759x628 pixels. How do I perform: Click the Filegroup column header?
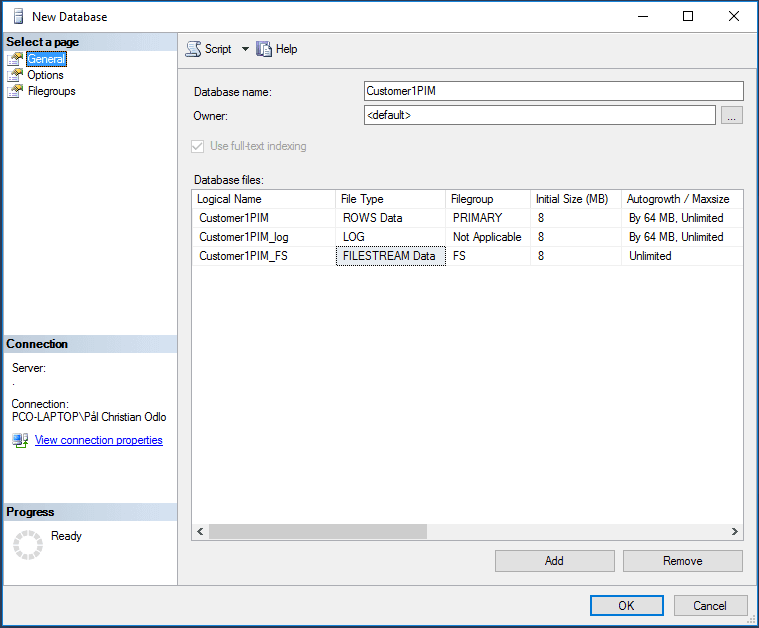488,199
